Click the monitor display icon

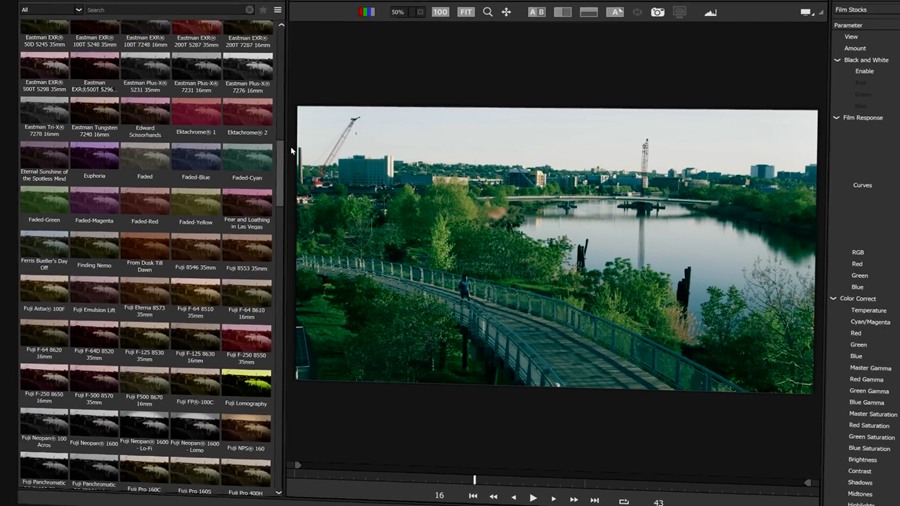680,12
